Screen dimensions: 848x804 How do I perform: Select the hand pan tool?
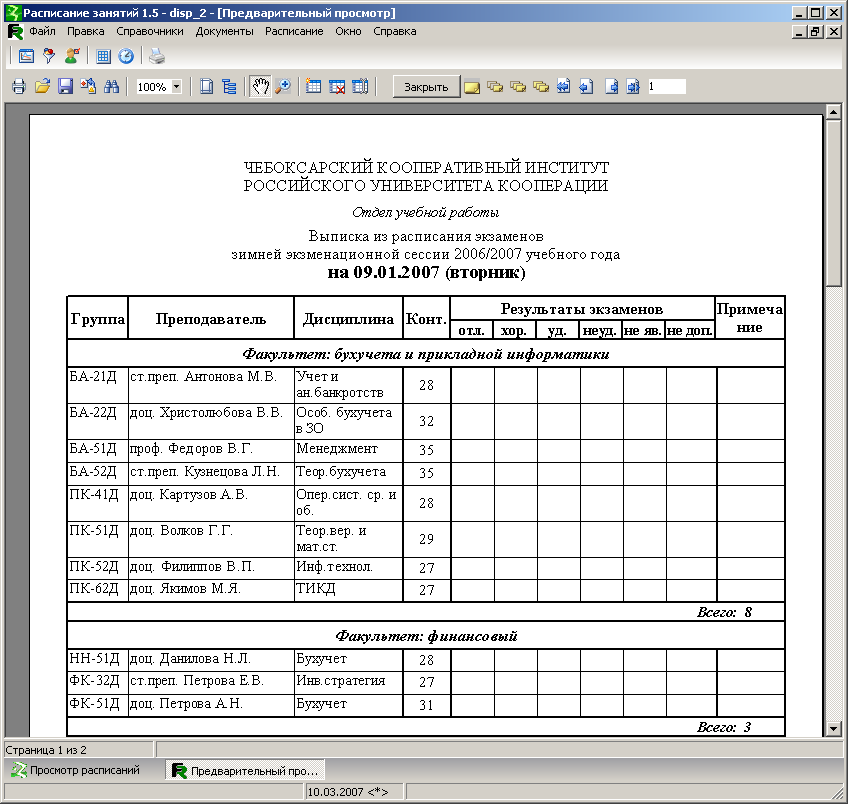tap(260, 87)
